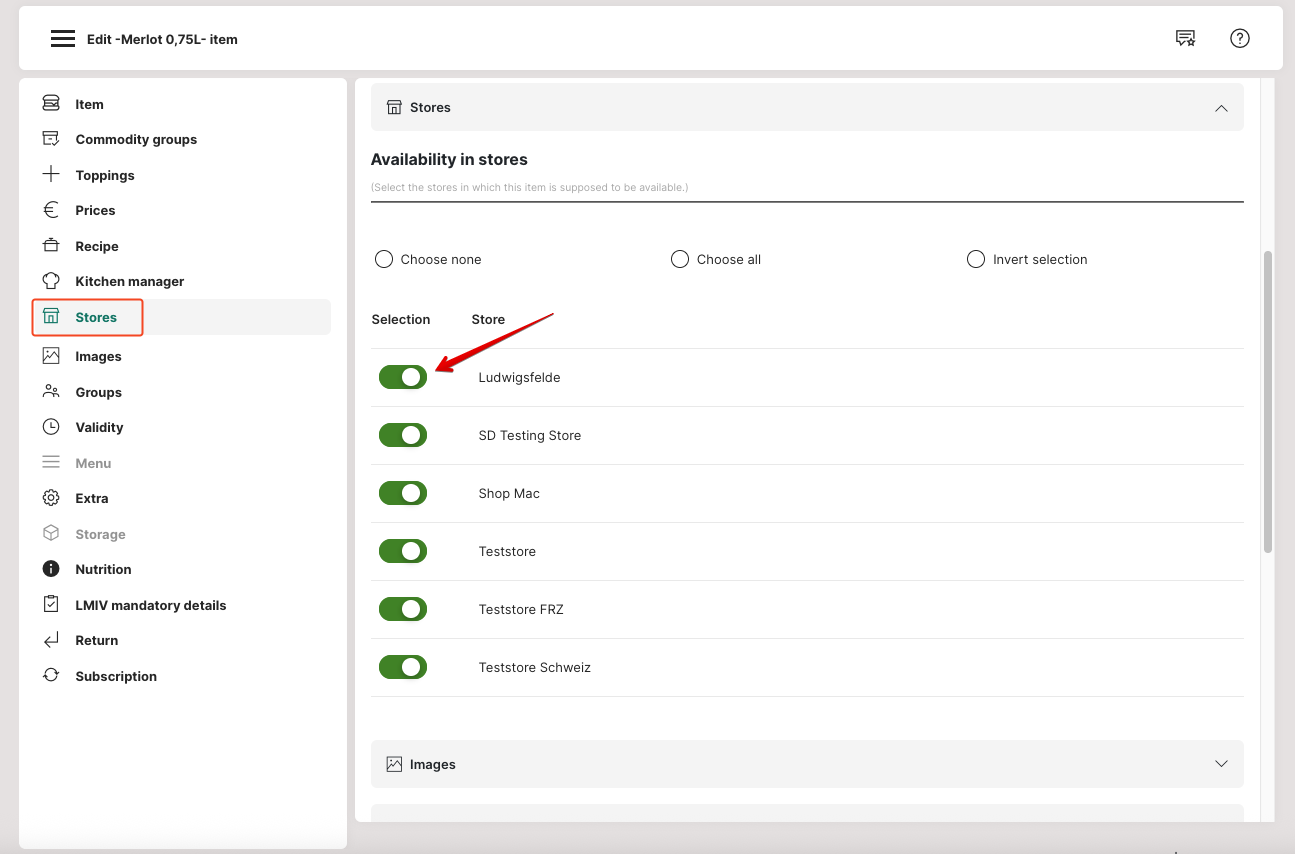Viewport: 1295px width, 854px height.
Task: Click the Storage box icon
Action: pyautogui.click(x=51, y=534)
